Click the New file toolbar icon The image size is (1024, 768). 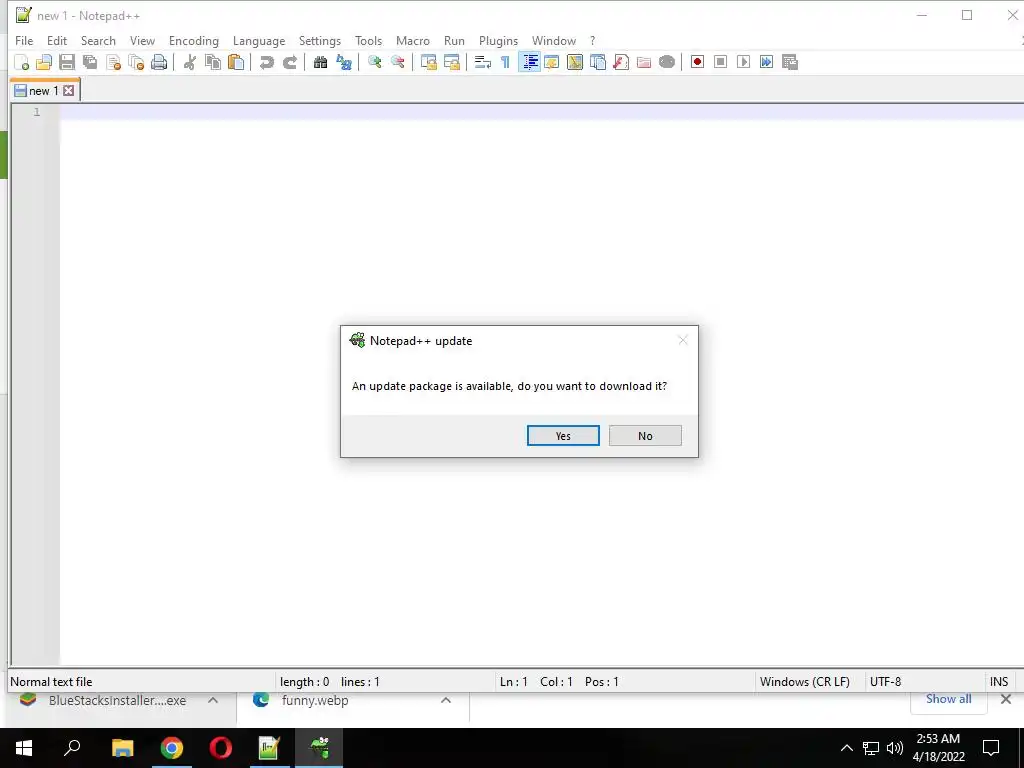pos(22,62)
